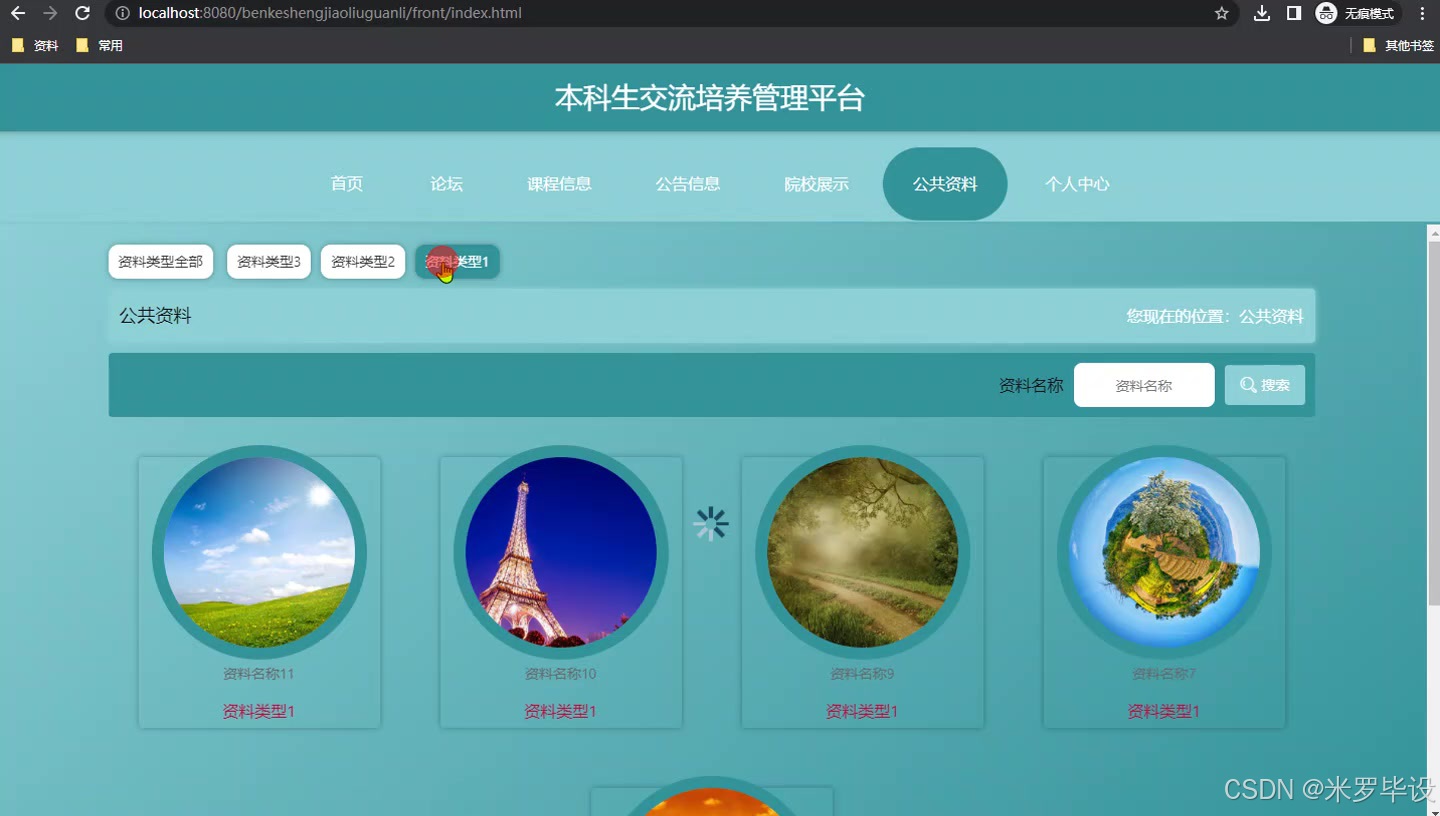Filter by 资料类型1
Image resolution: width=1440 pixels, height=816 pixels.
click(457, 262)
